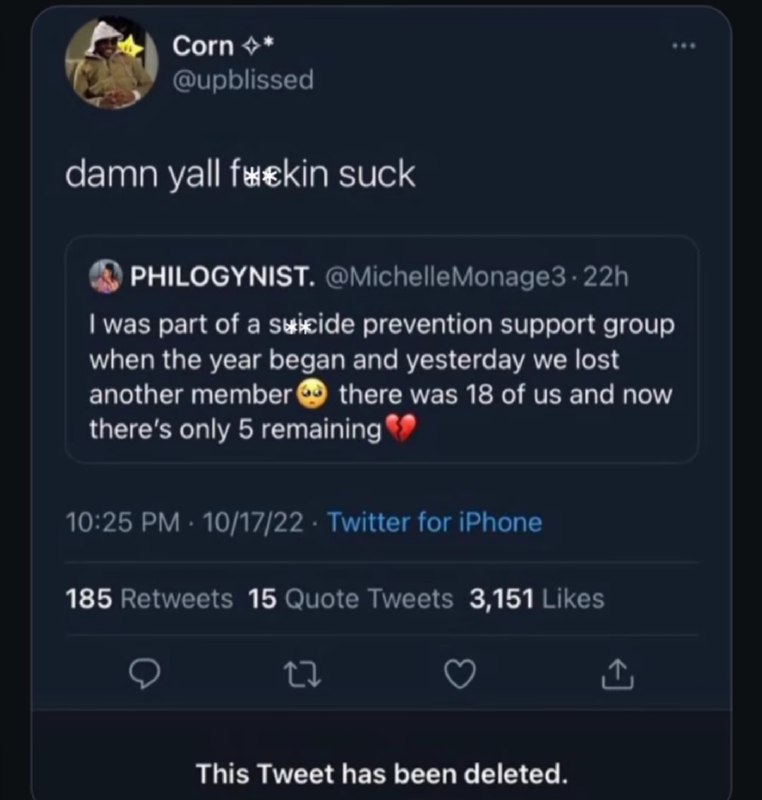This screenshot has height=800, width=762.
Task: Open the @upblissed handle
Action: (243, 80)
